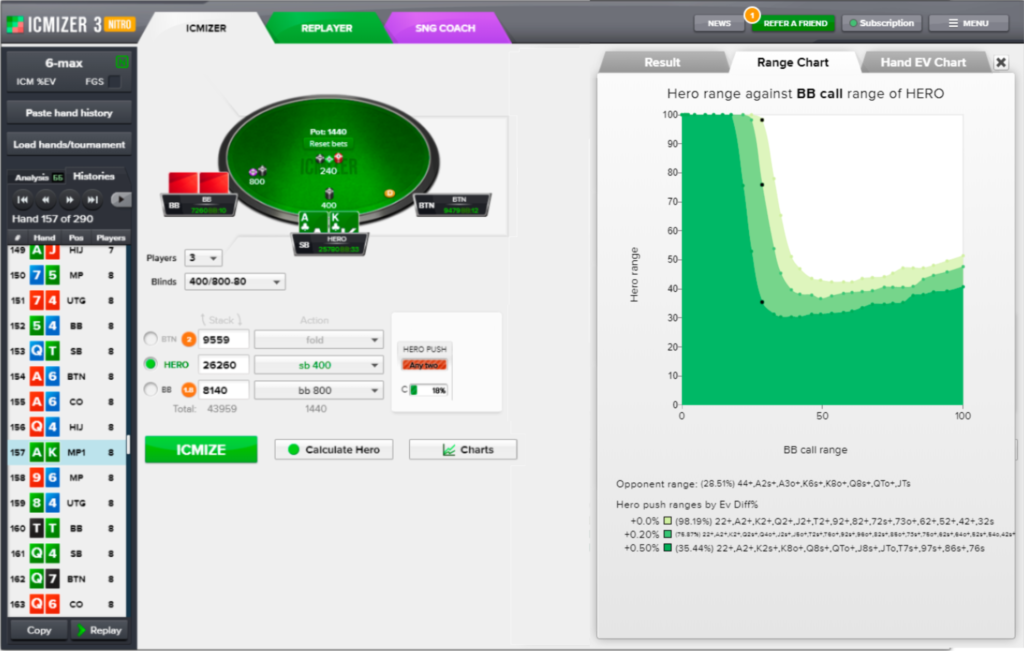Click the green ICMIZE button
The width and height of the screenshot is (1024, 651).
[x=201, y=450]
